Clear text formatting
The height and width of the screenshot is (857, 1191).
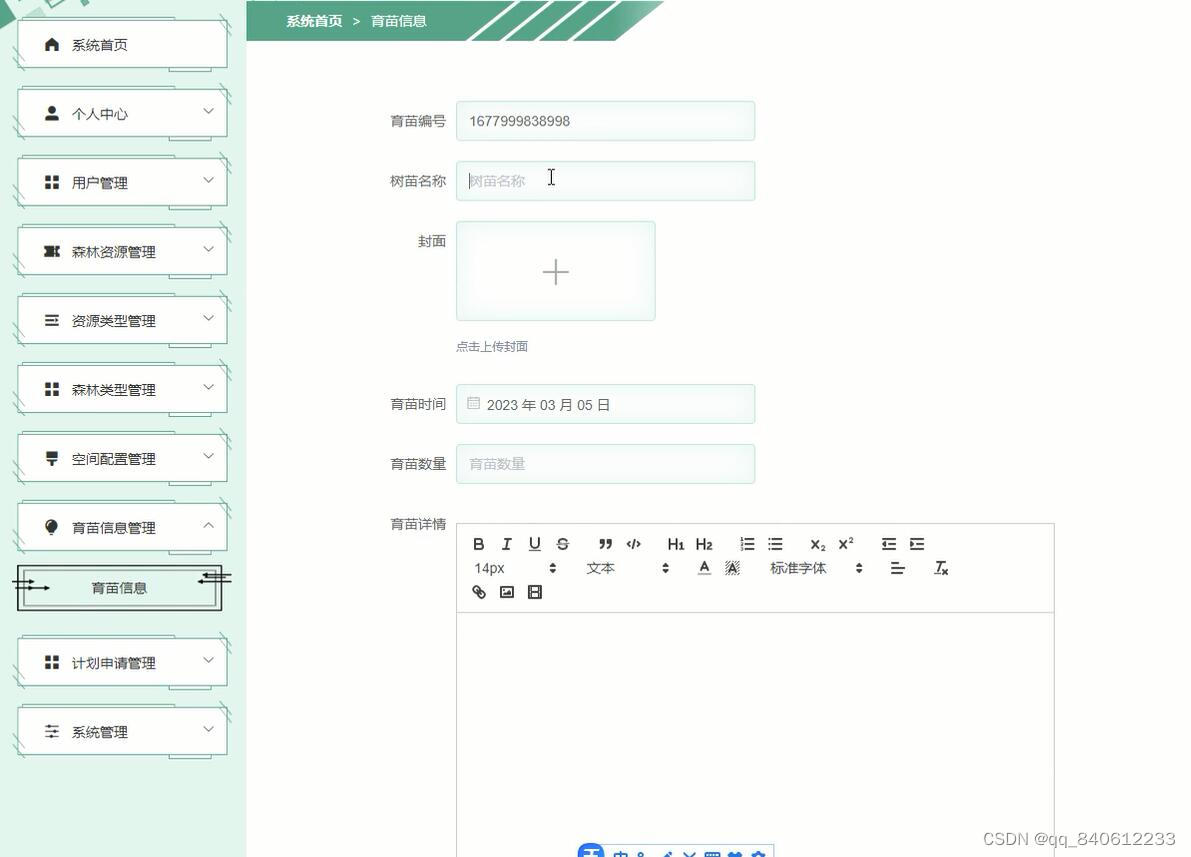(940, 568)
